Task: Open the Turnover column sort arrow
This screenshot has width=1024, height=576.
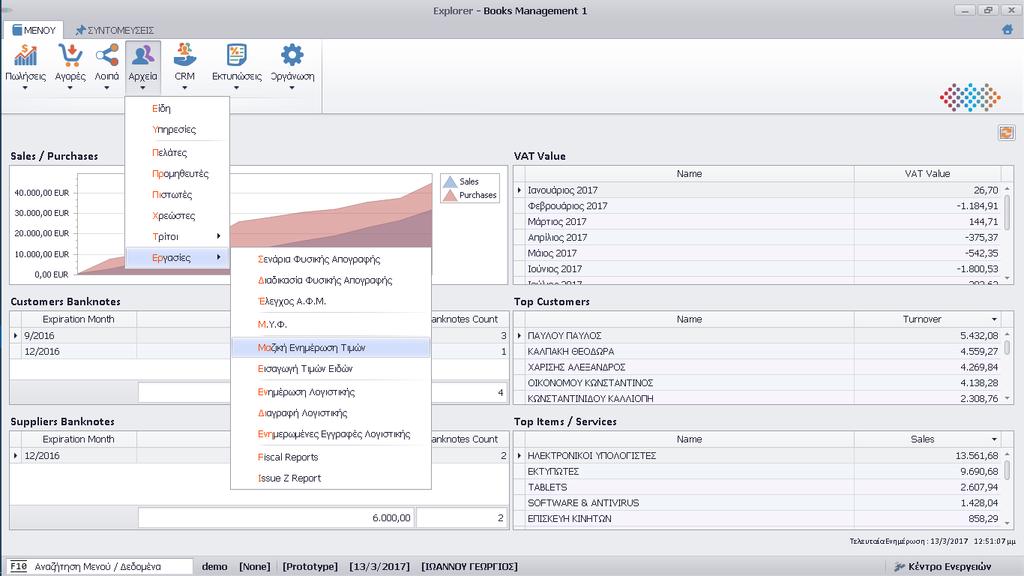Action: click(x=994, y=319)
